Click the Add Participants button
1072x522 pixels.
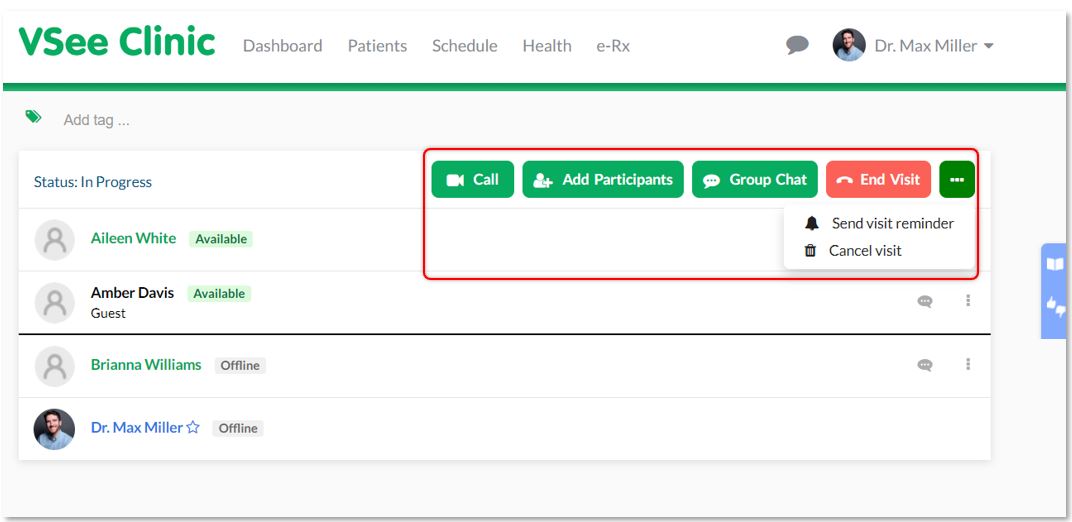pos(603,180)
